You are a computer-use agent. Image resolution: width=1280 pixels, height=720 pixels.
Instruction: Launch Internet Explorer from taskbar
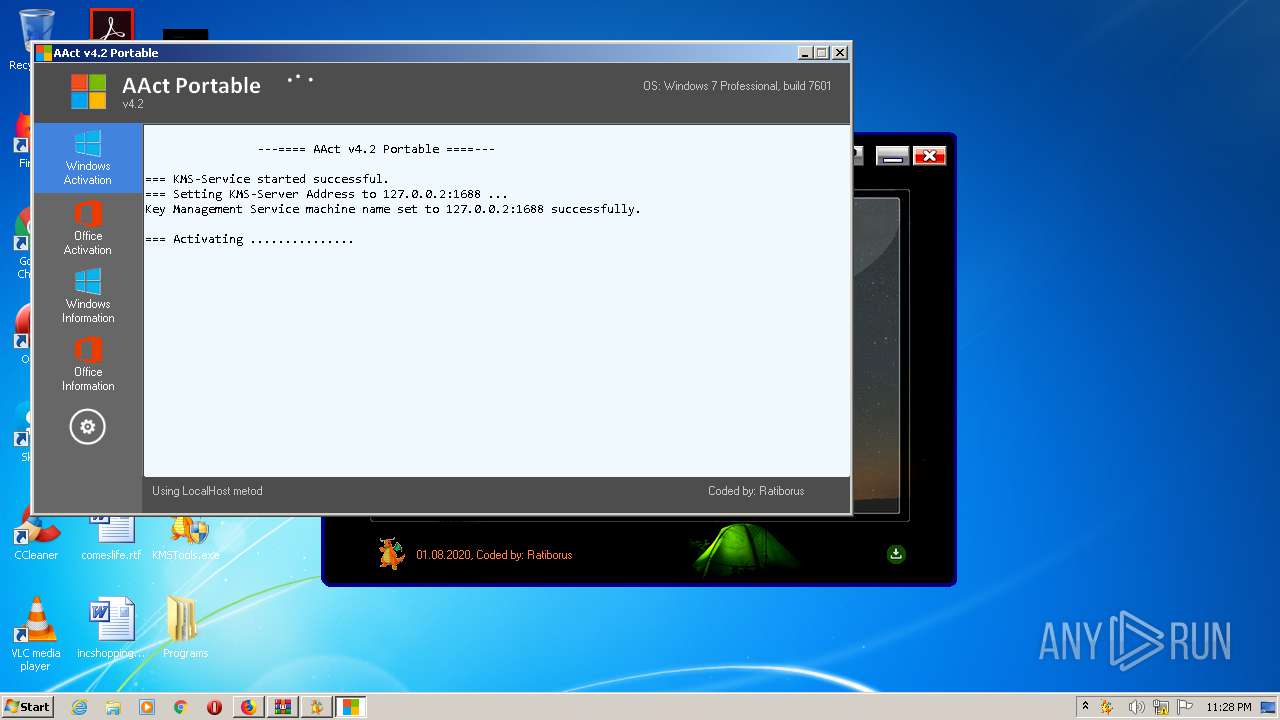coord(79,707)
